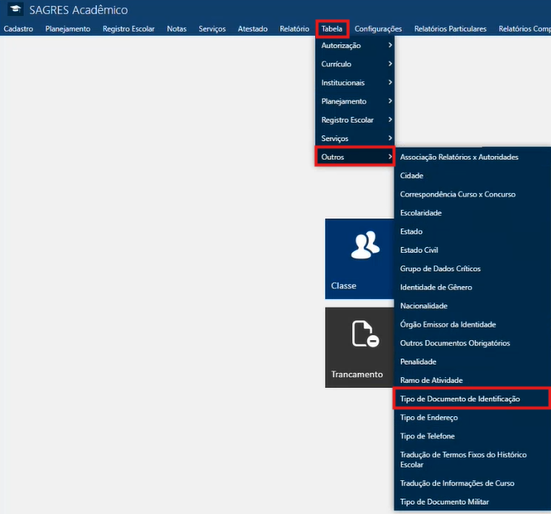Select Tipo de Telefone entry
This screenshot has height=514, width=551.
point(427,436)
